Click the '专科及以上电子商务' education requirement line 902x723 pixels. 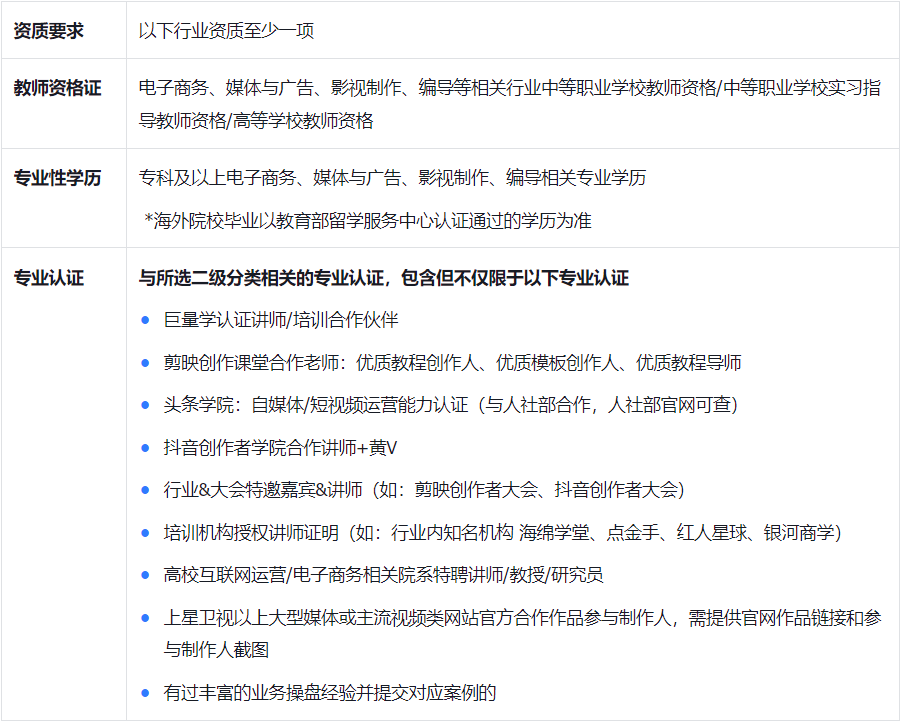point(392,178)
